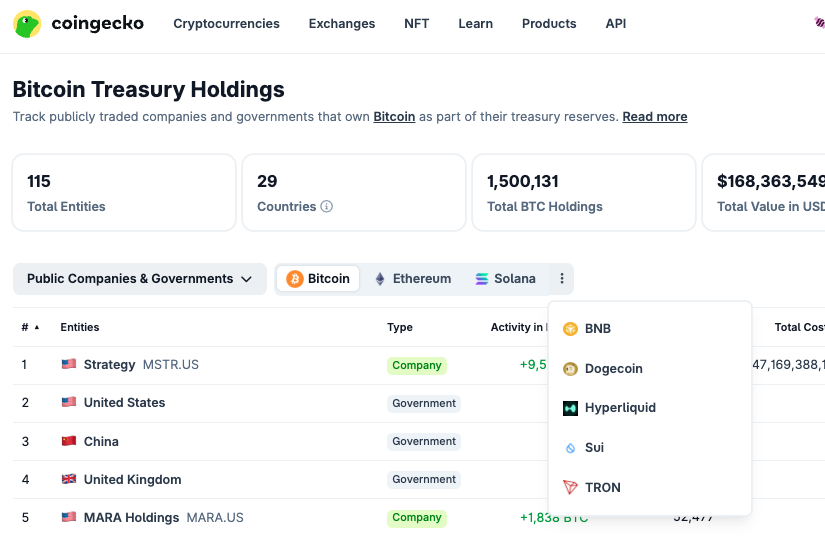Viewport: 825px width, 537px height.
Task: Click the Dogecoin coin icon
Action: coord(570,369)
